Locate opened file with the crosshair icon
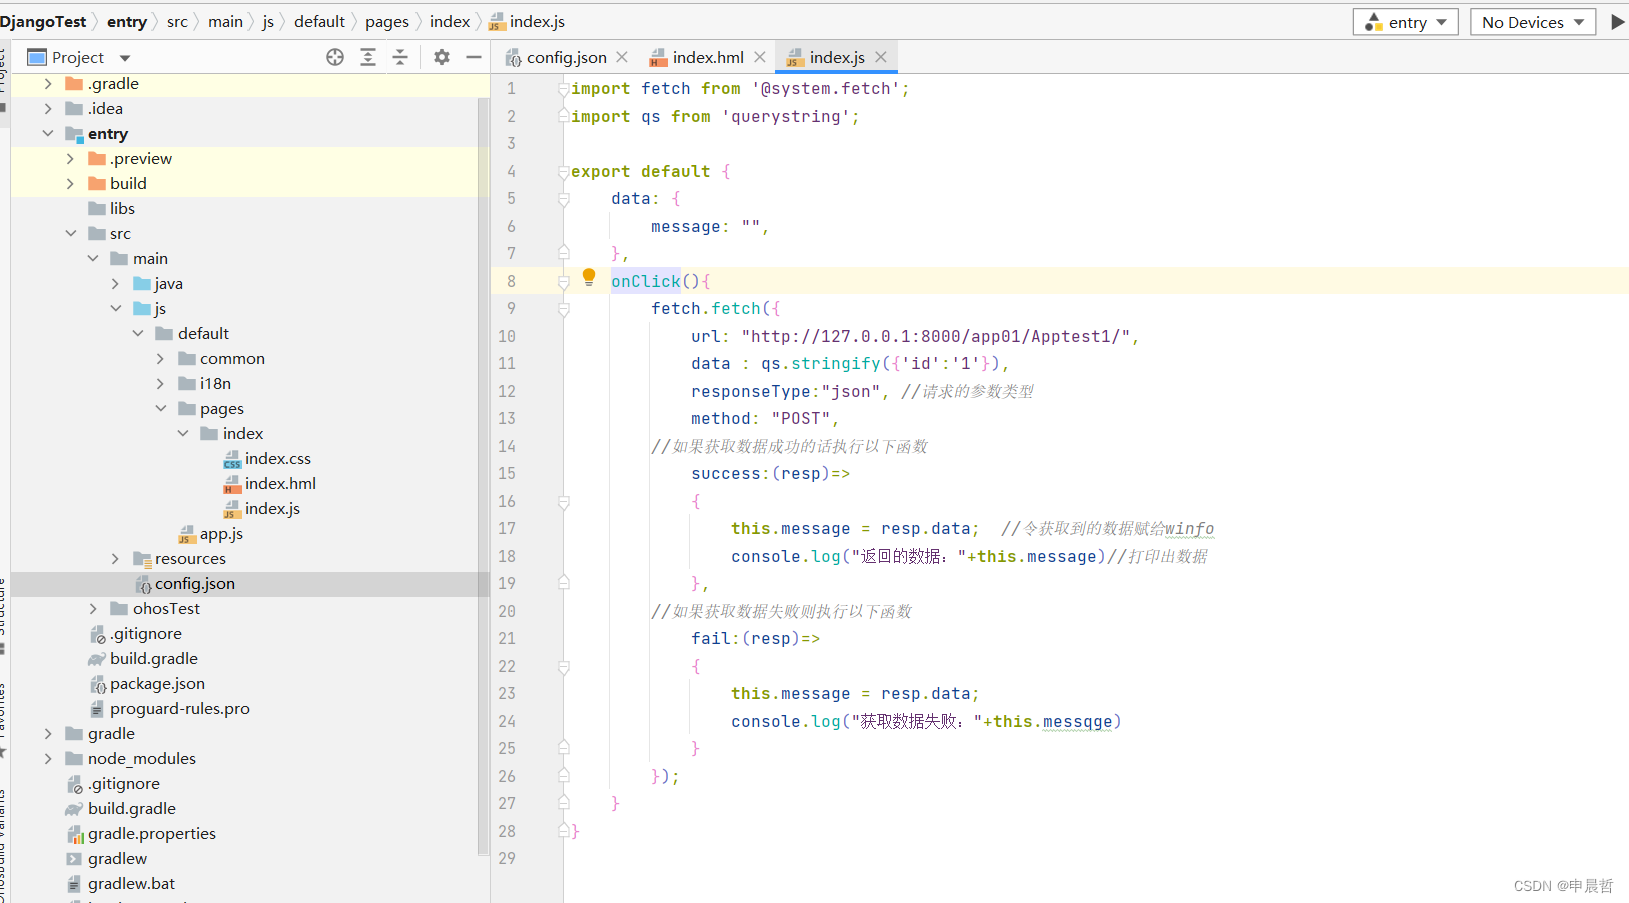Screen dimensions: 1629x903 [x=335, y=57]
